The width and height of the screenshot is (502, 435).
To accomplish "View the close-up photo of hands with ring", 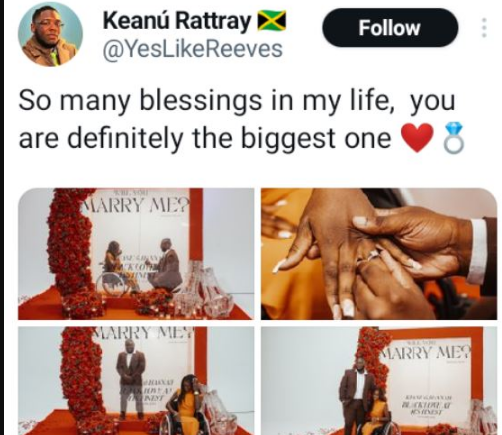I will tap(379, 254).
